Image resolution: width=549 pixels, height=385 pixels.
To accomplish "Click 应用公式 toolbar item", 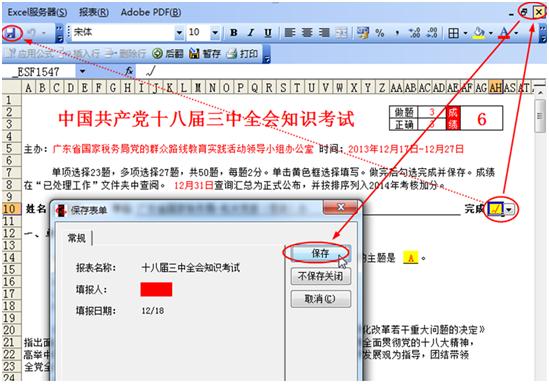I will click(x=31, y=54).
